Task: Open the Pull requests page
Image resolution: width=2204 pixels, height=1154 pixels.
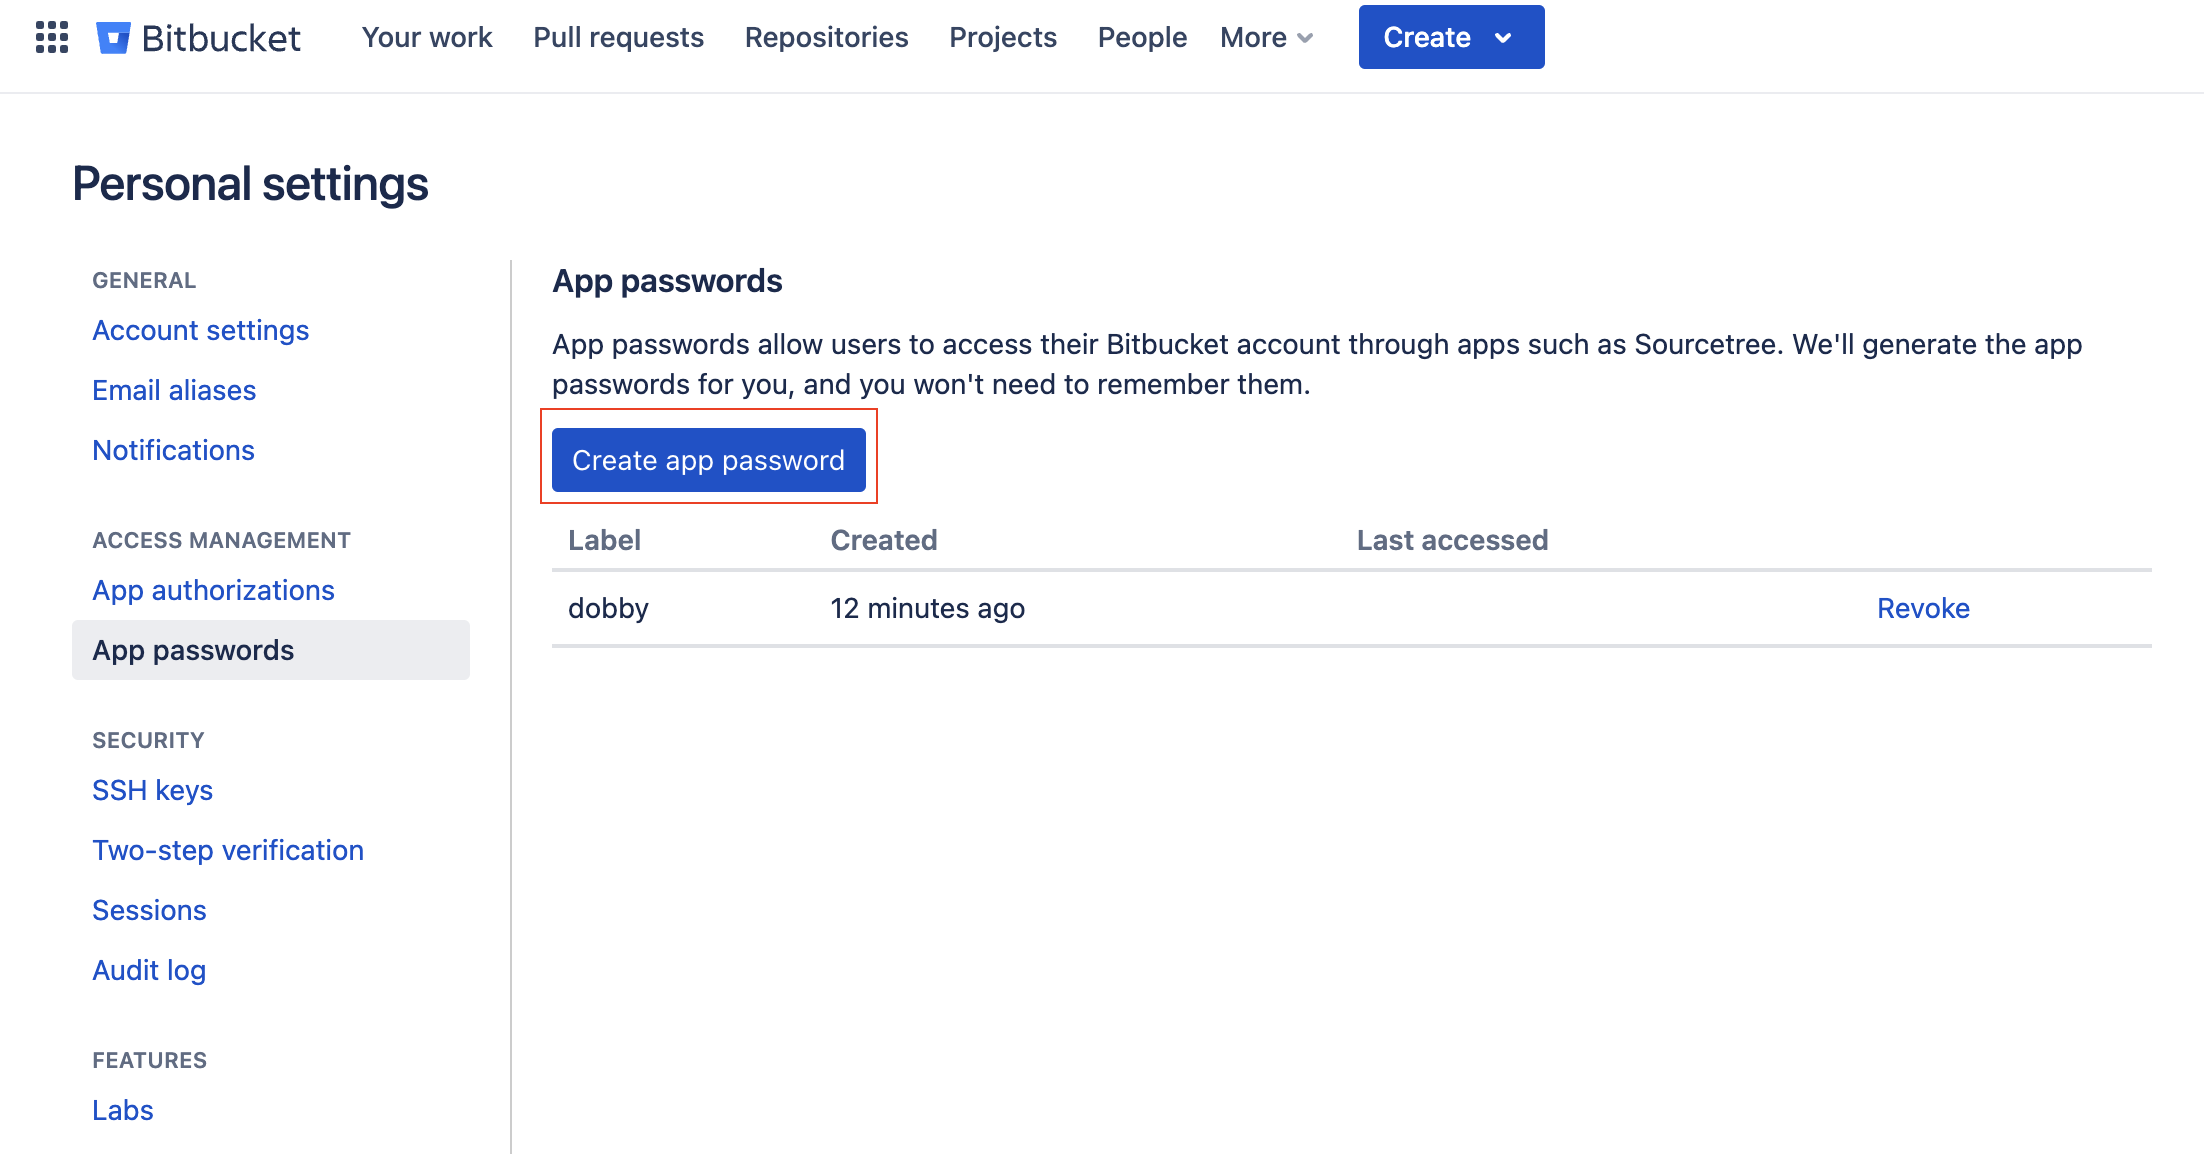Action: pos(618,37)
